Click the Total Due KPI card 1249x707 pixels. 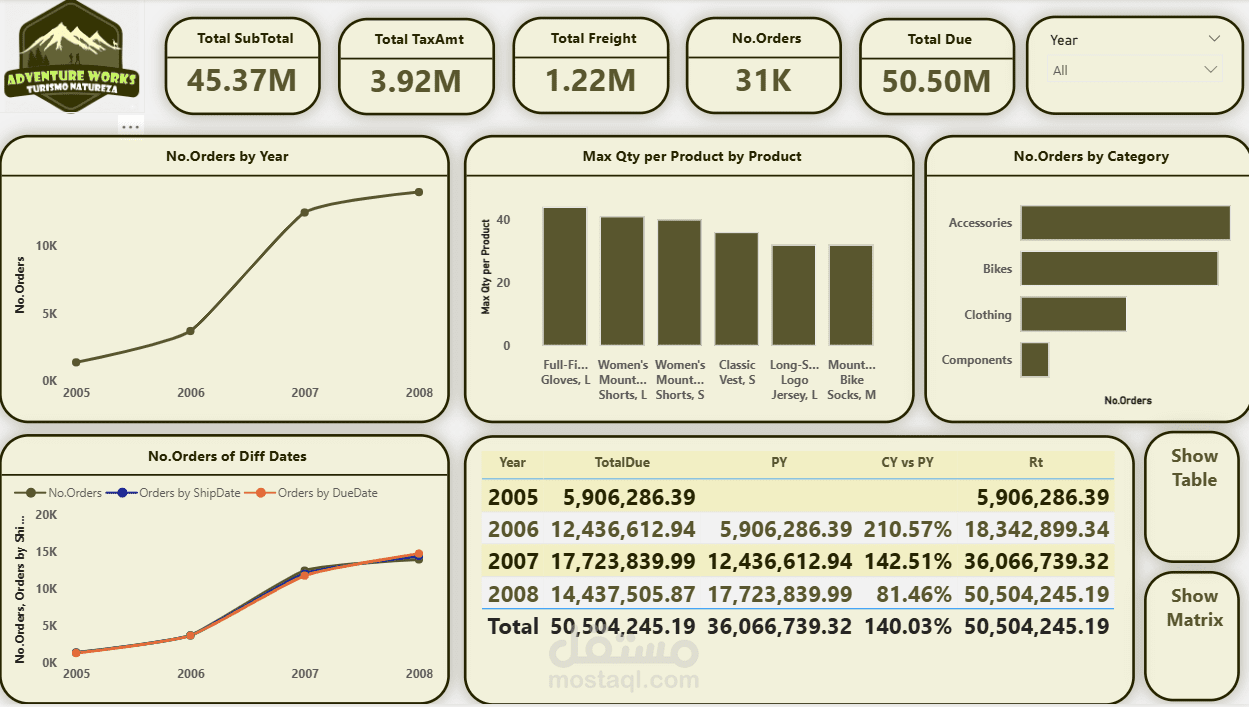[936, 65]
